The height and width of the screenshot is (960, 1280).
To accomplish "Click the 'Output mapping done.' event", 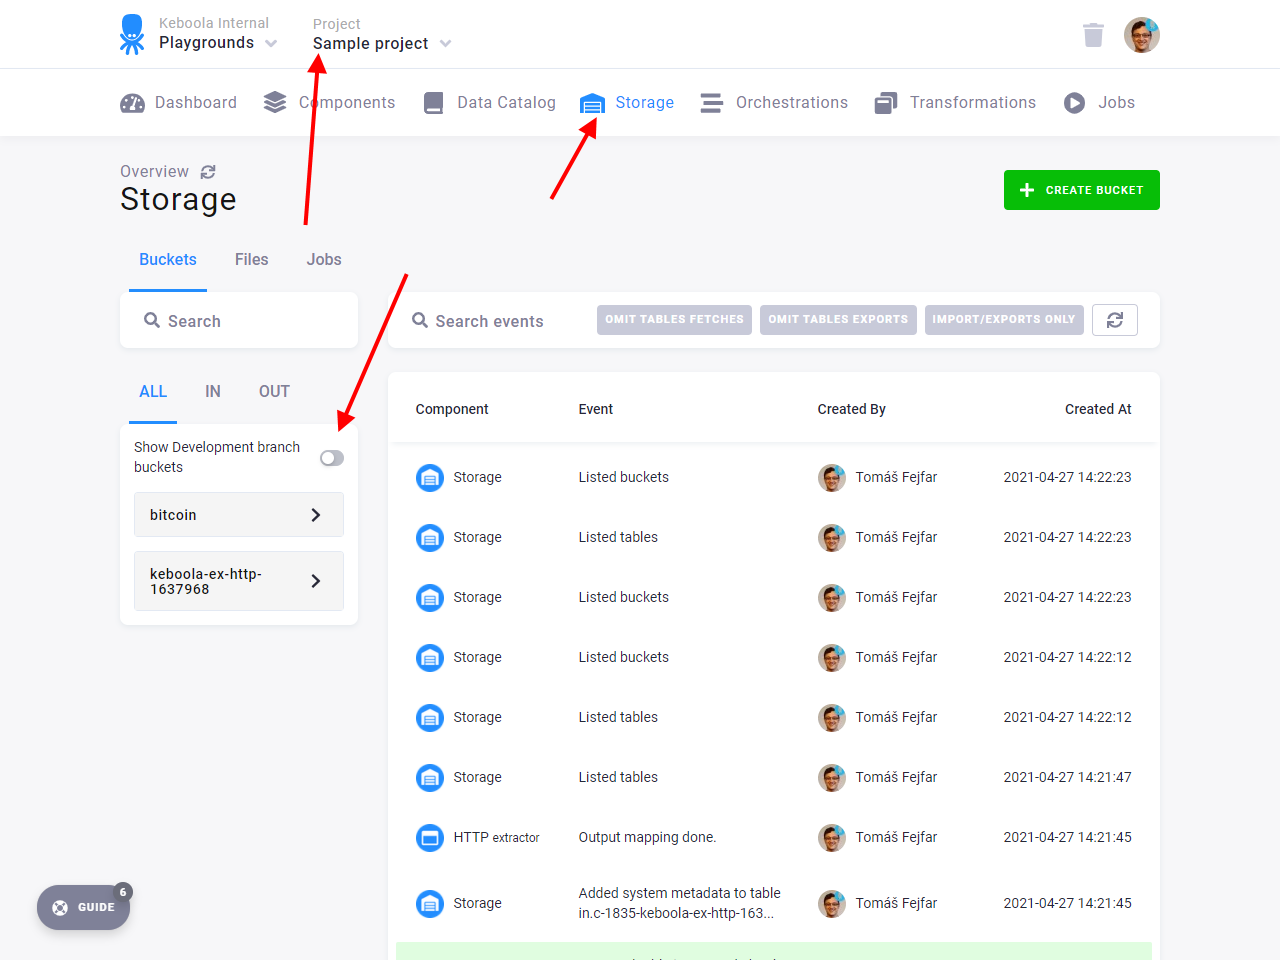I will (648, 838).
